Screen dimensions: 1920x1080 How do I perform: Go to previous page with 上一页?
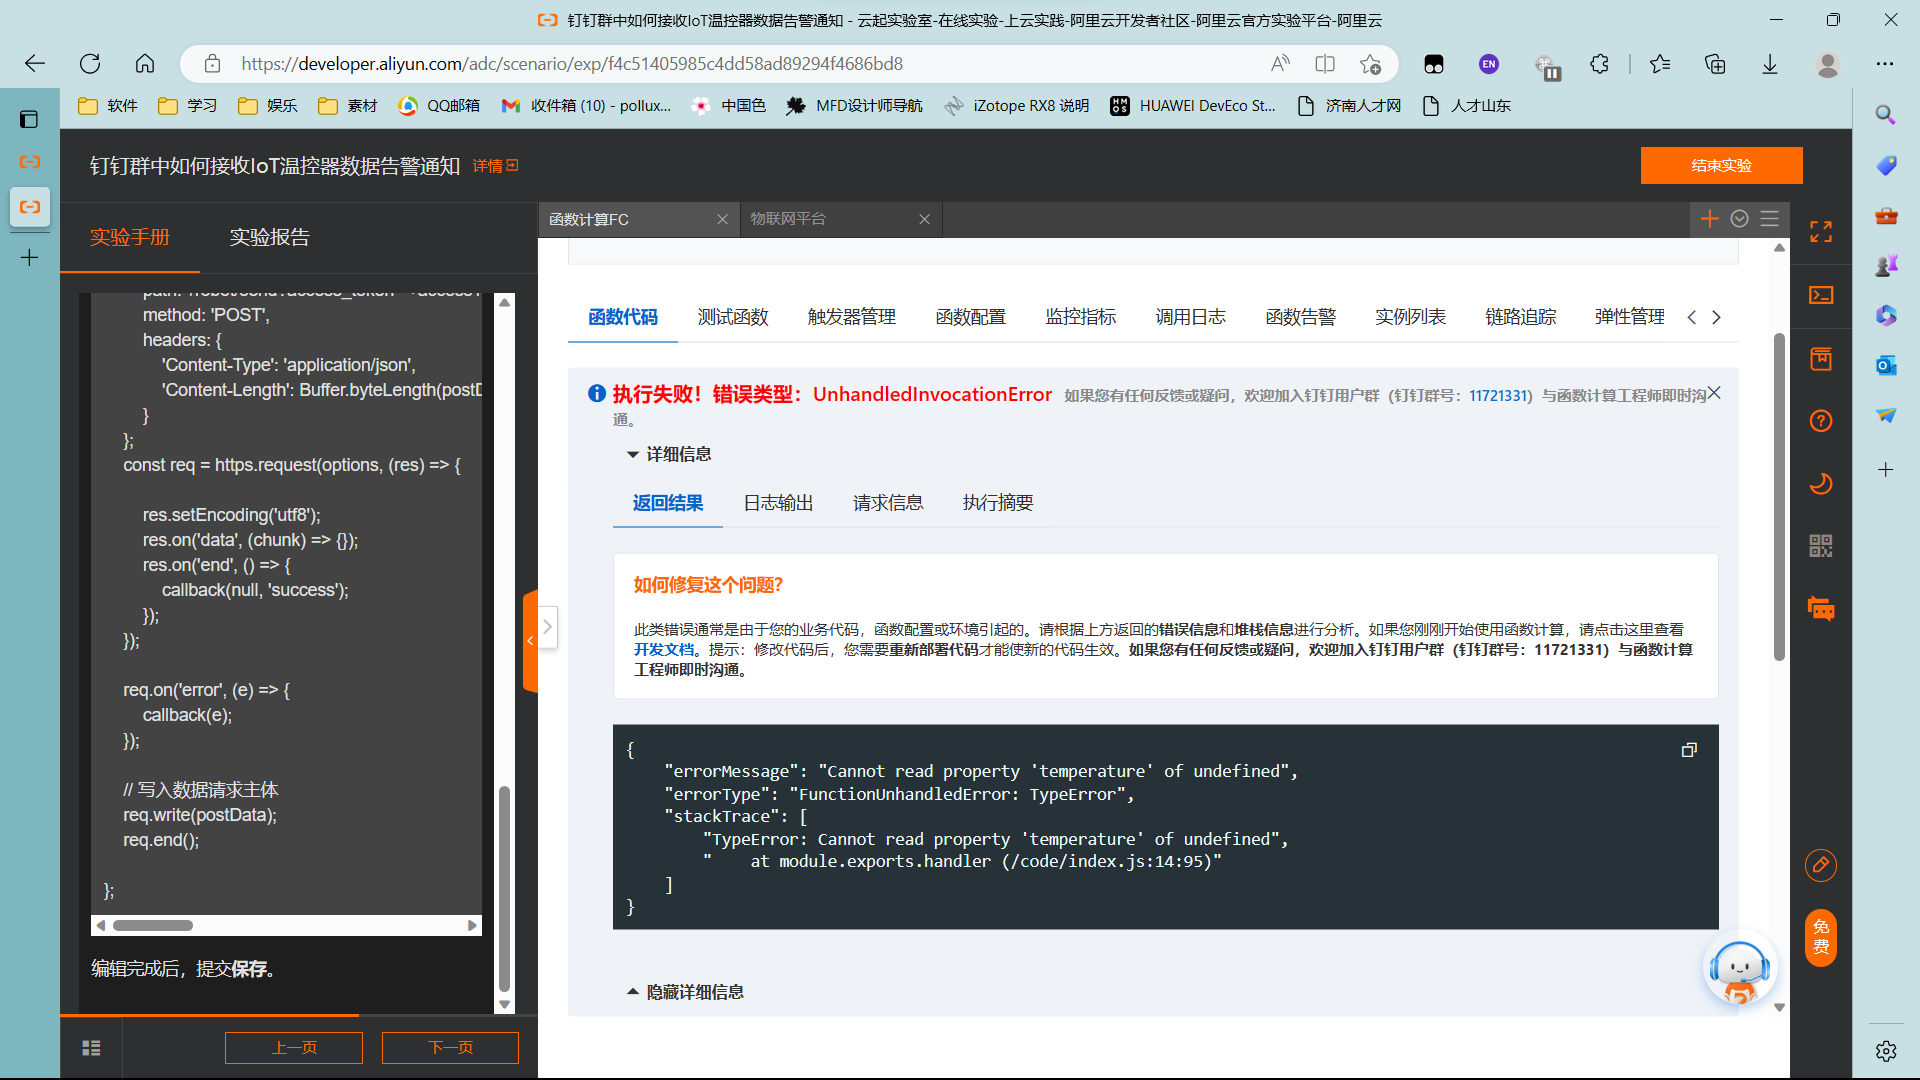coord(294,1048)
